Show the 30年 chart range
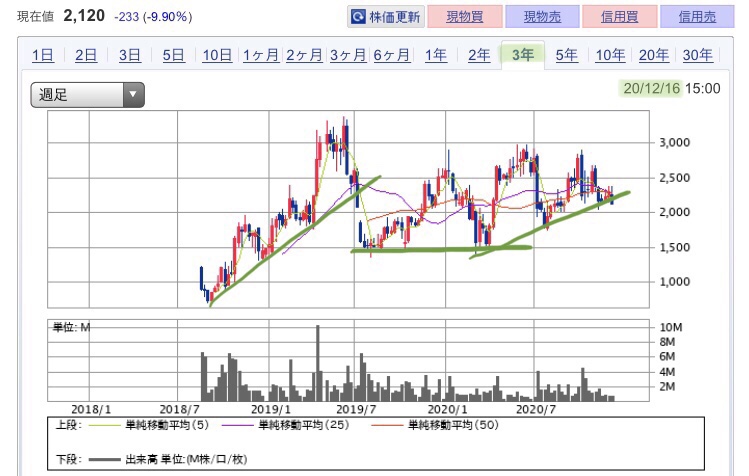Screen dimensions: 749x476 (697, 55)
